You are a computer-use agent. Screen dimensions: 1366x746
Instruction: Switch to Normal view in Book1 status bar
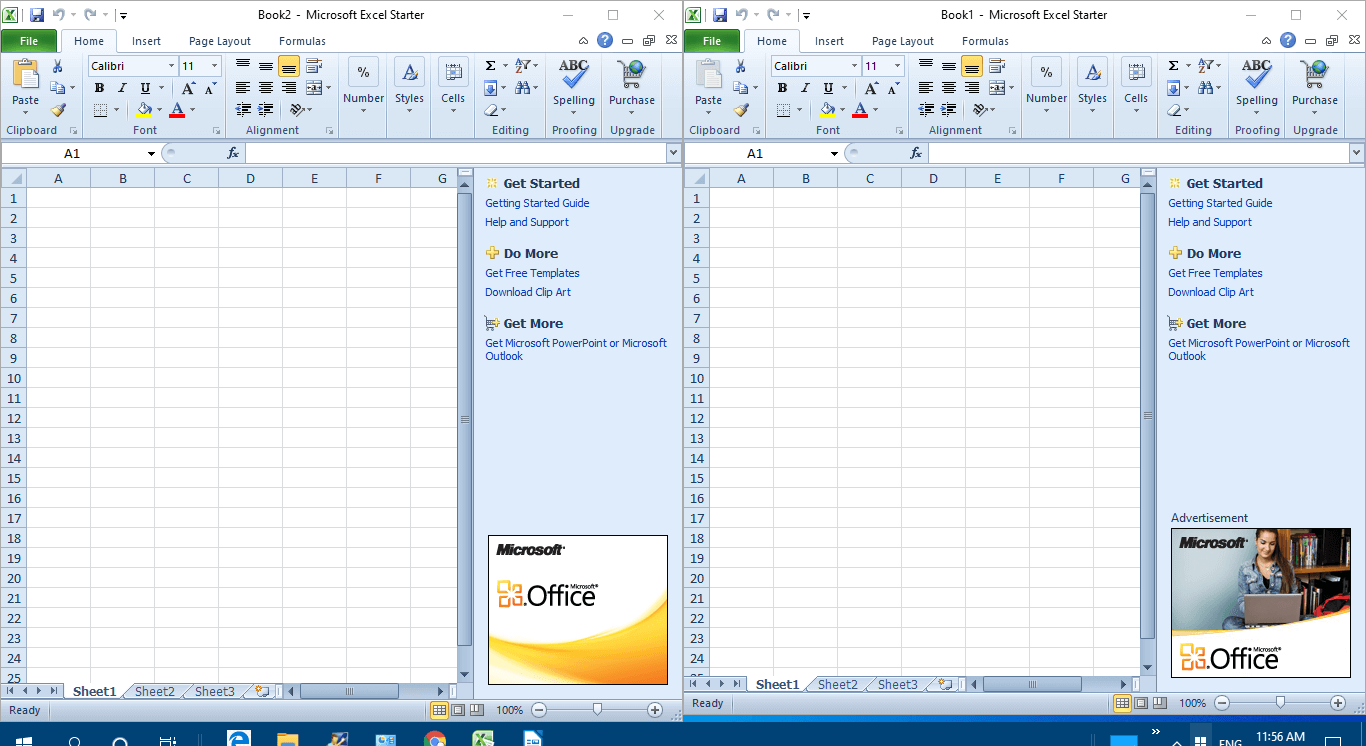tap(1123, 703)
